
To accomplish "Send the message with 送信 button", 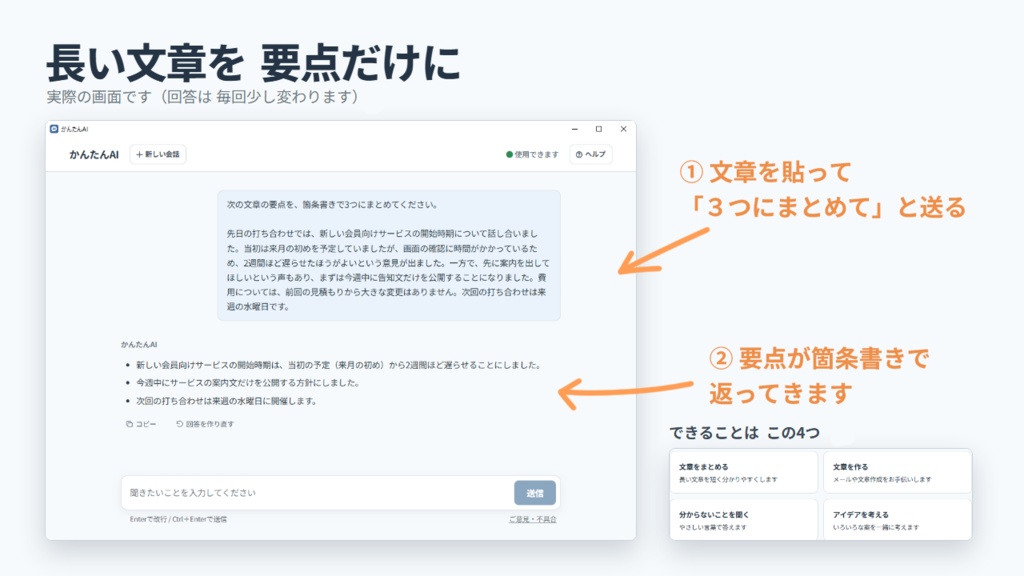I will [x=535, y=493].
